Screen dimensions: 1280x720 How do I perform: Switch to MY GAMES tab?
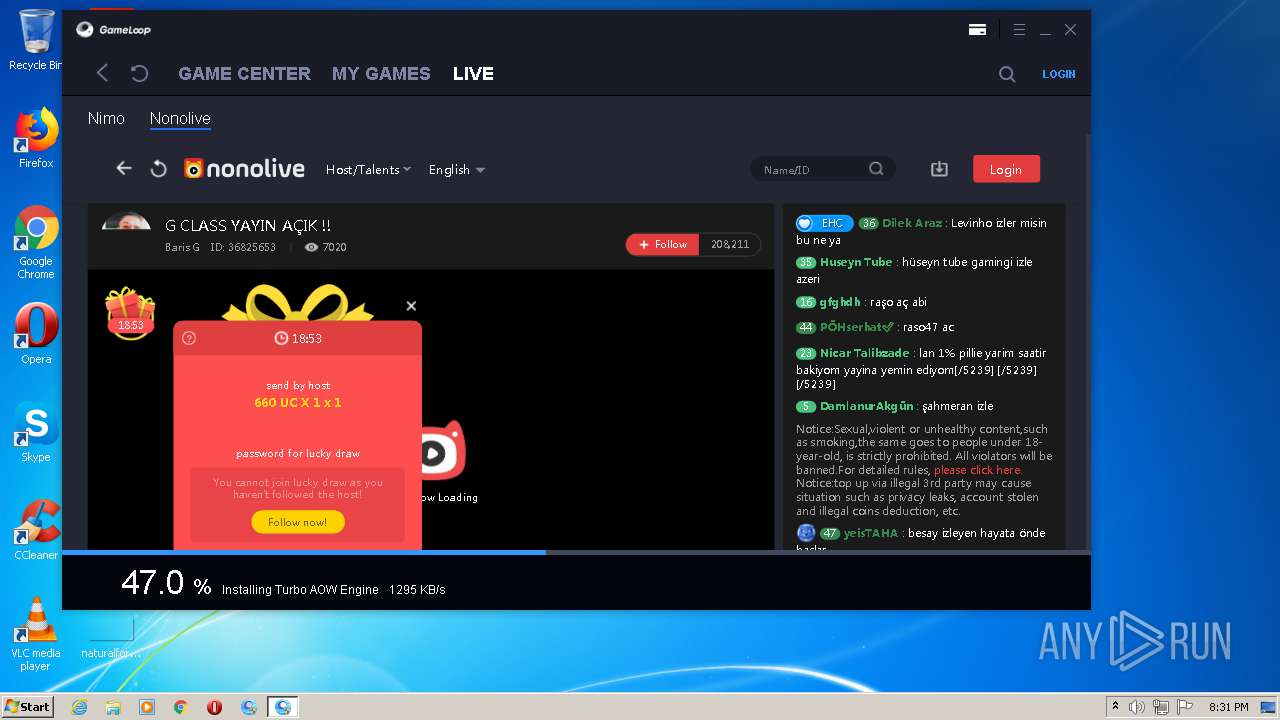pos(381,74)
